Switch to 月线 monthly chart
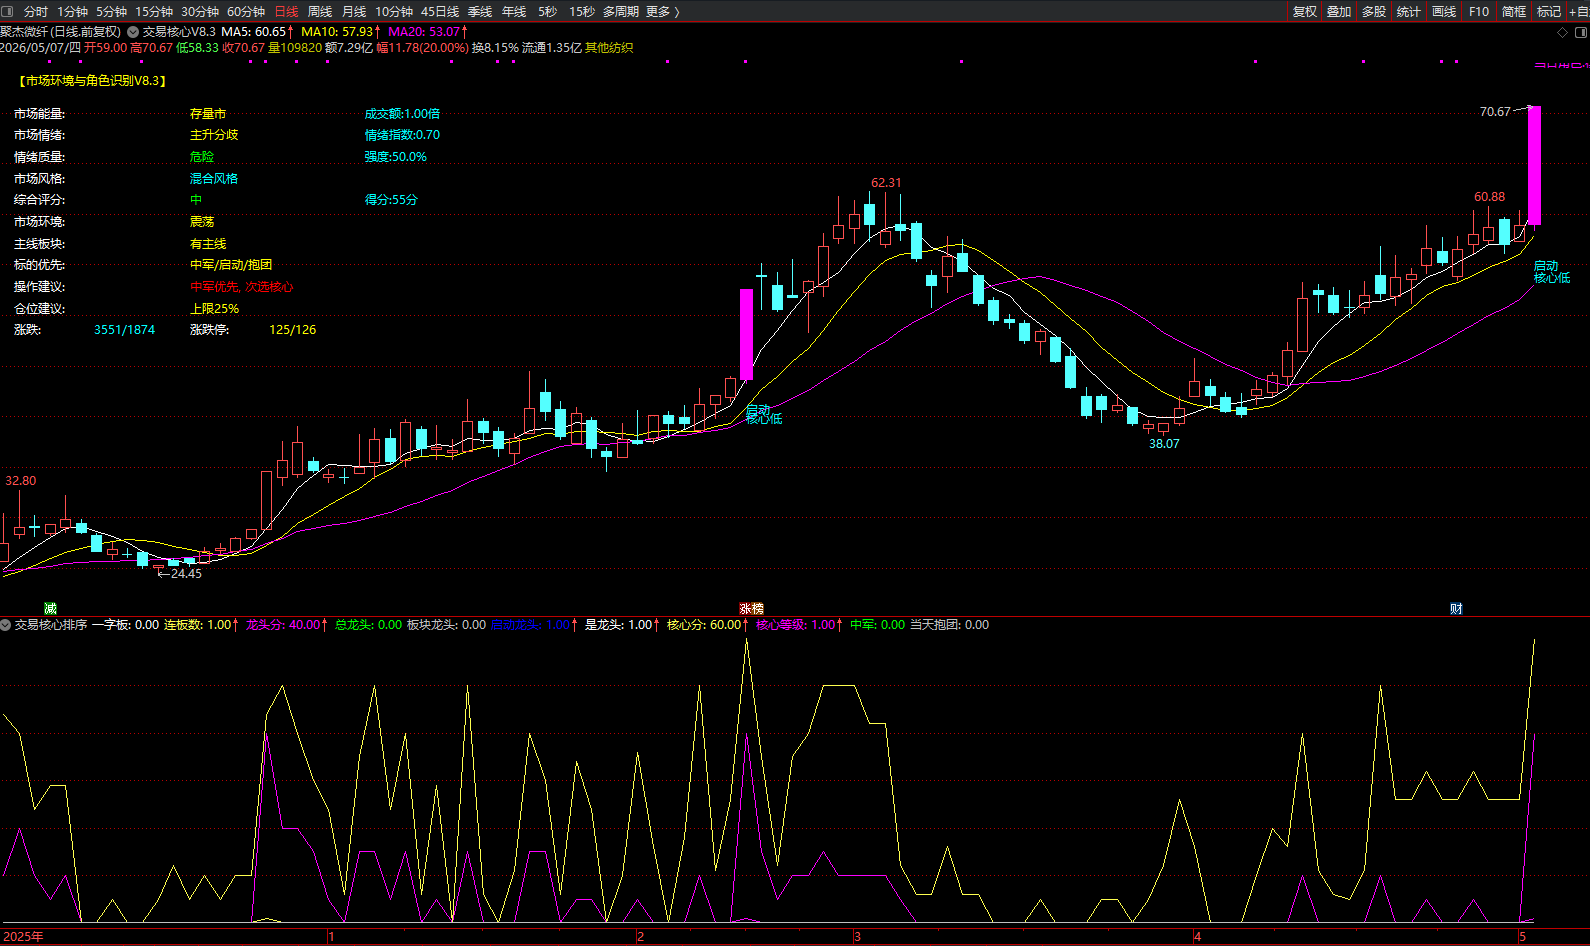The height and width of the screenshot is (946, 1590). point(354,11)
